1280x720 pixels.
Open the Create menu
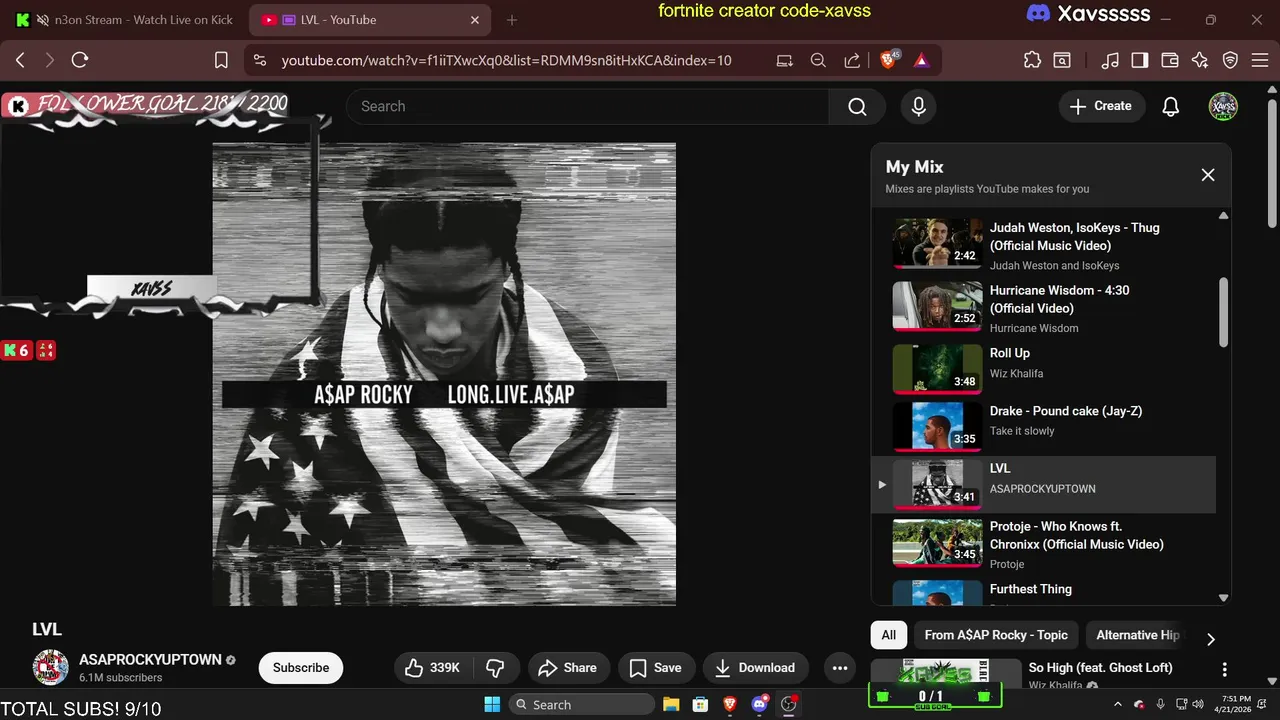click(x=1101, y=106)
